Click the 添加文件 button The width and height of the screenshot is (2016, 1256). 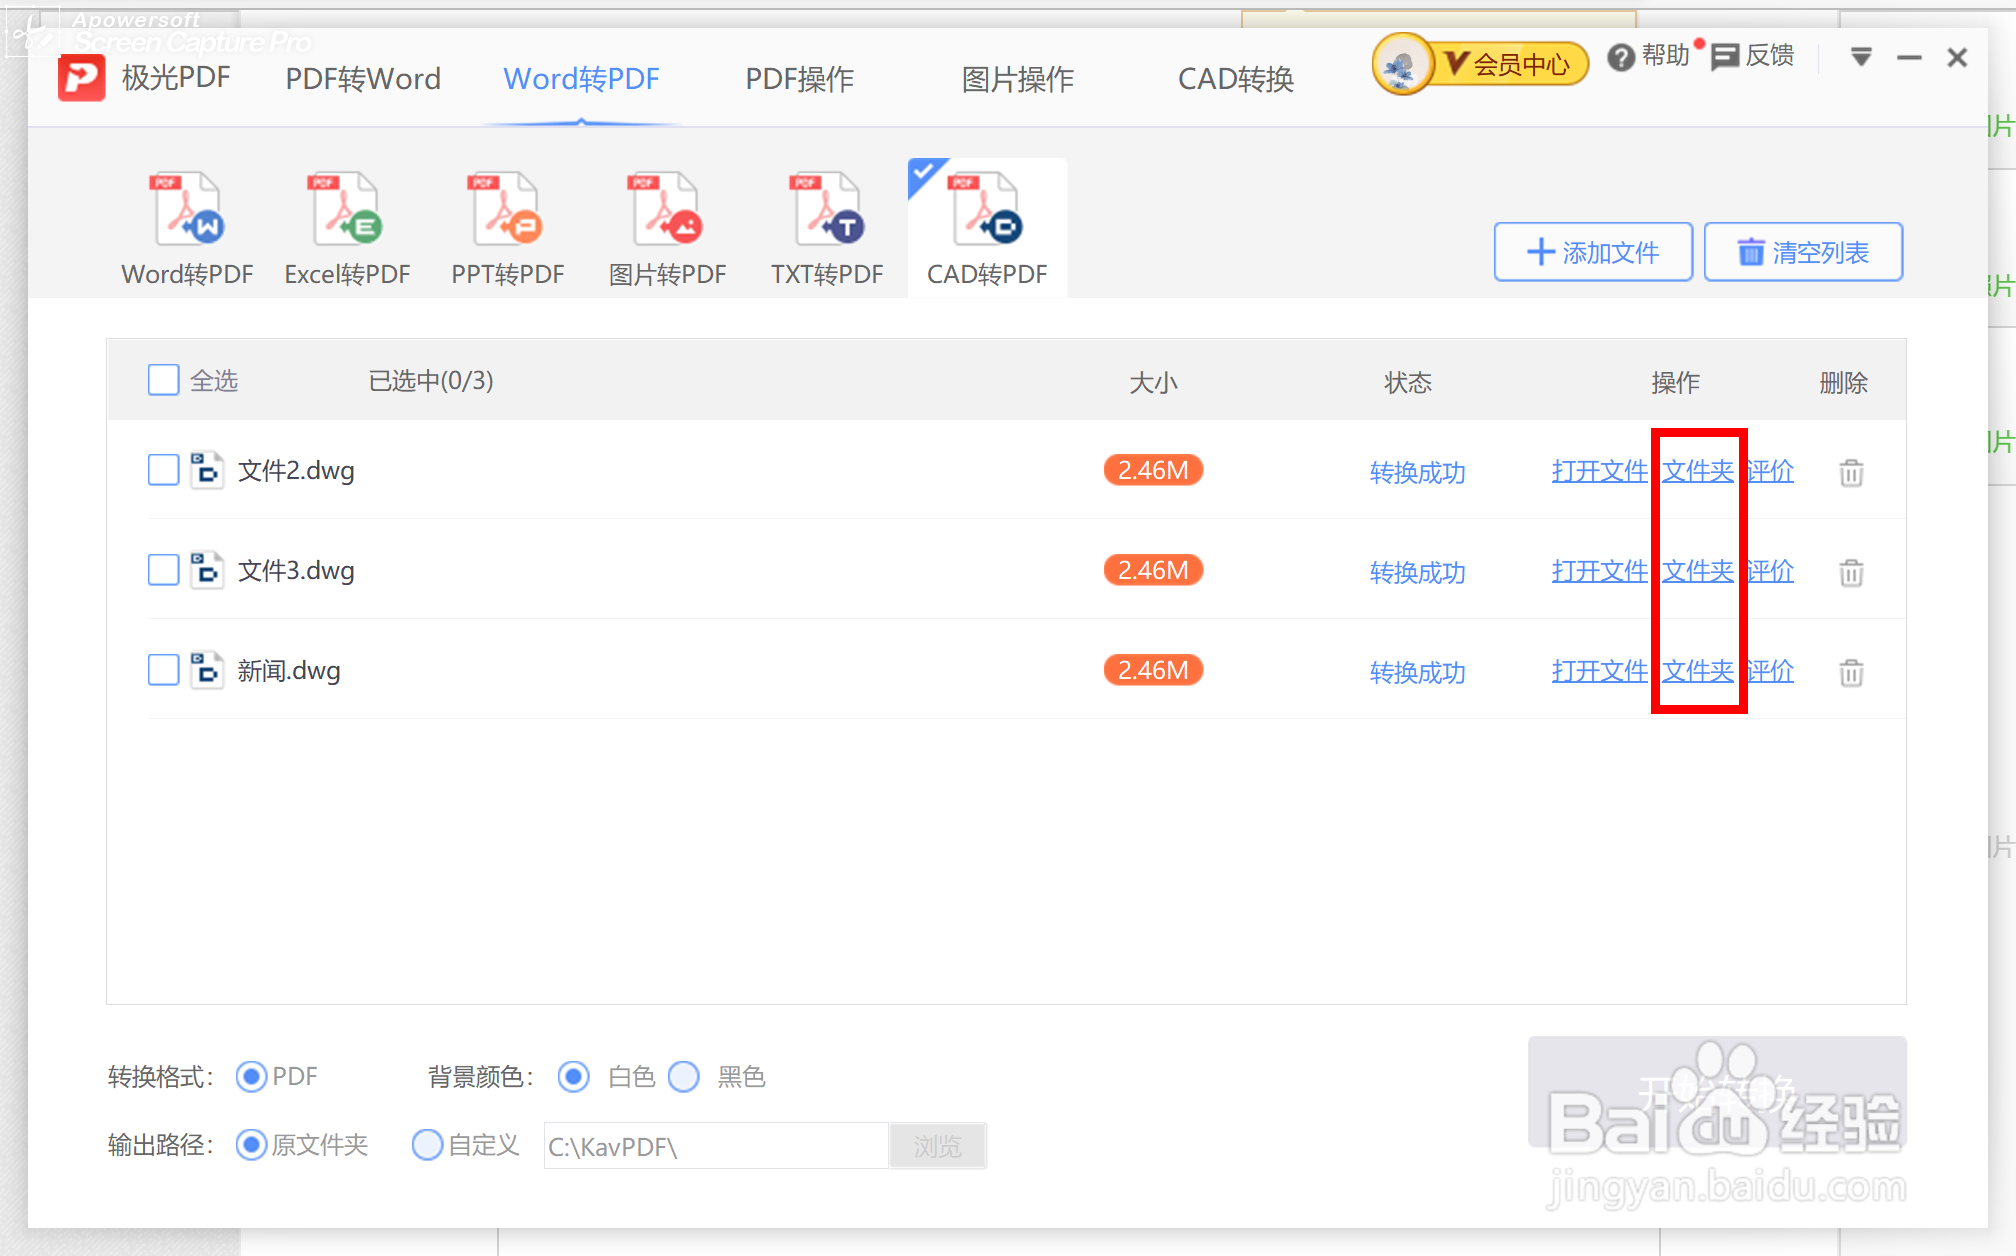1592,252
